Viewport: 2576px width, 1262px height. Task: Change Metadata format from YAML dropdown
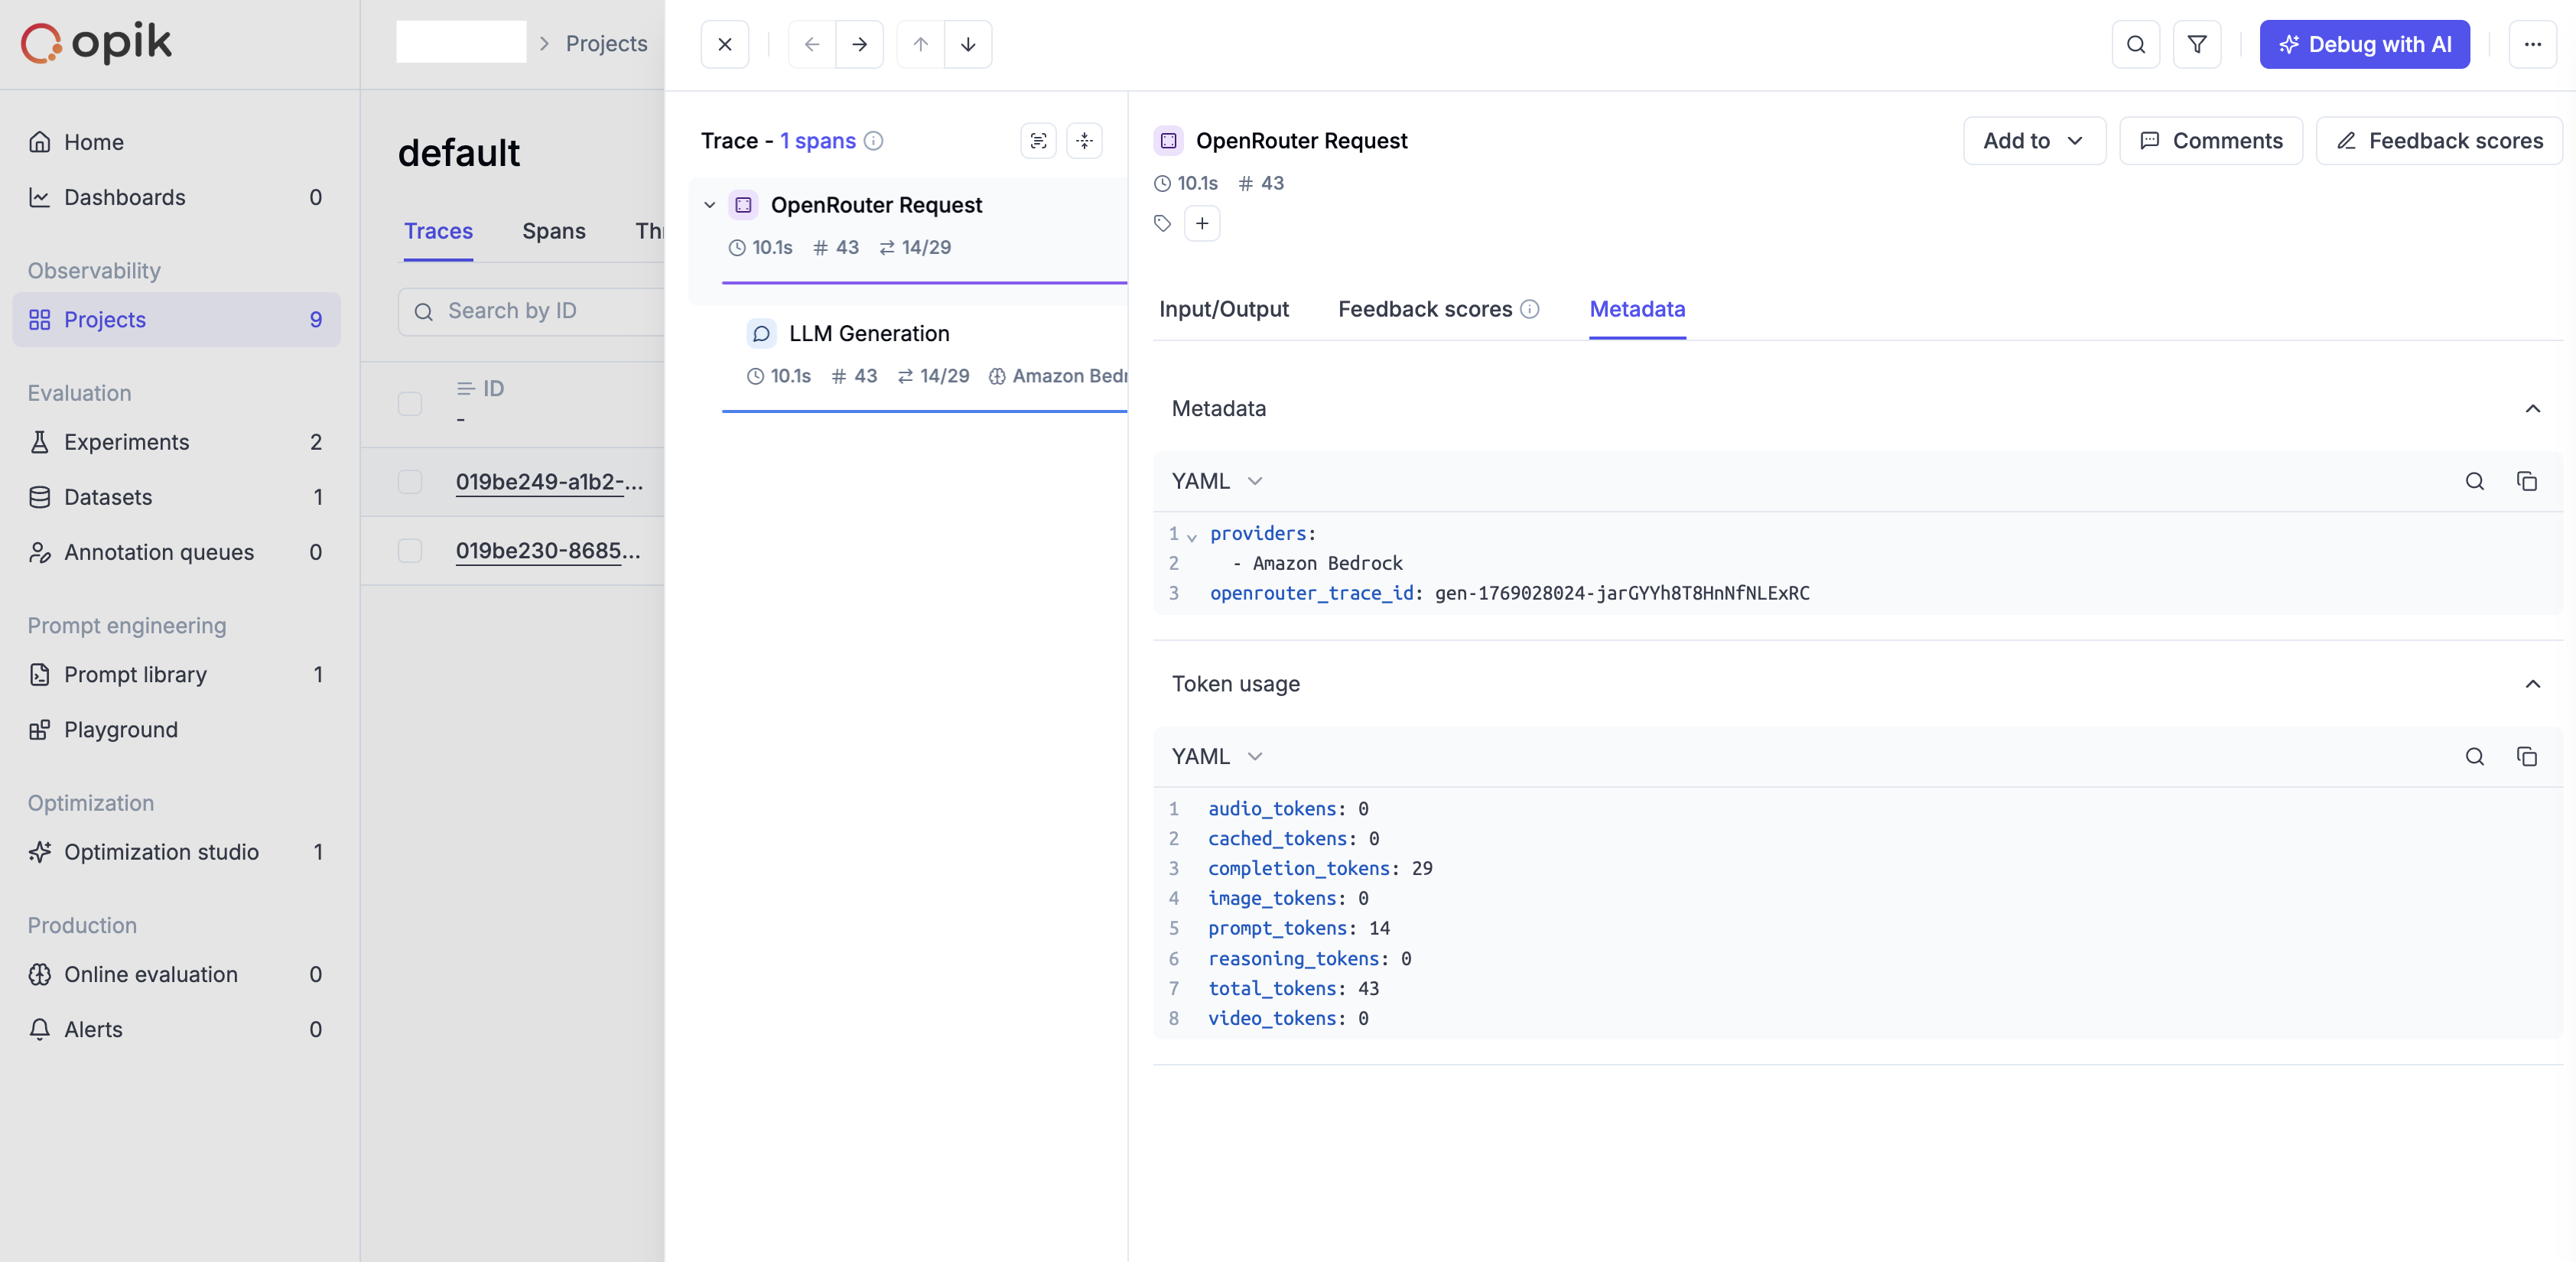[1217, 481]
